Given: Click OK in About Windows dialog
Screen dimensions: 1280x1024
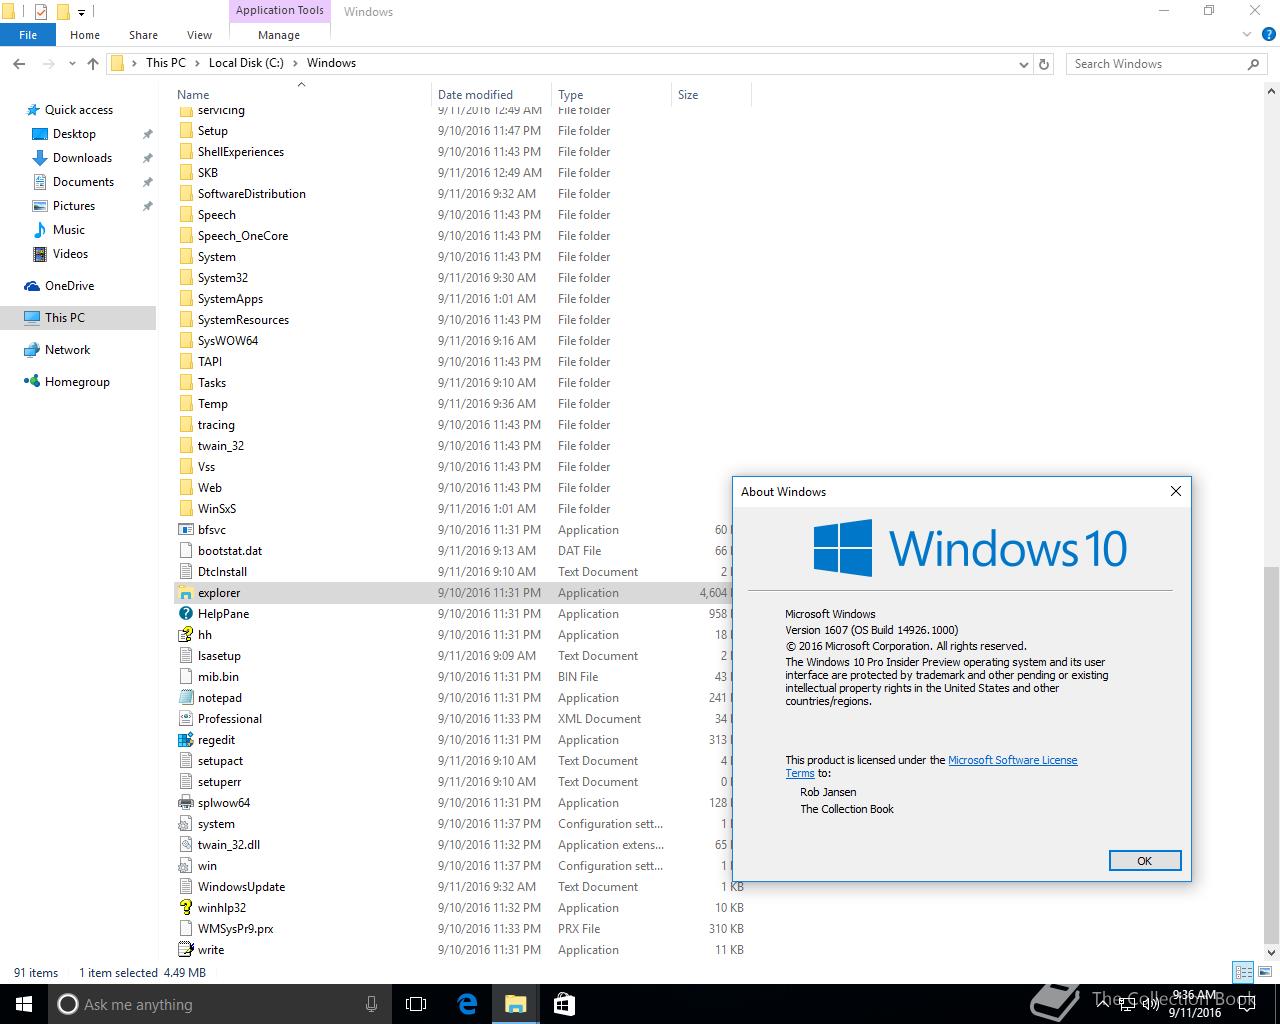Looking at the screenshot, I should pyautogui.click(x=1145, y=861).
